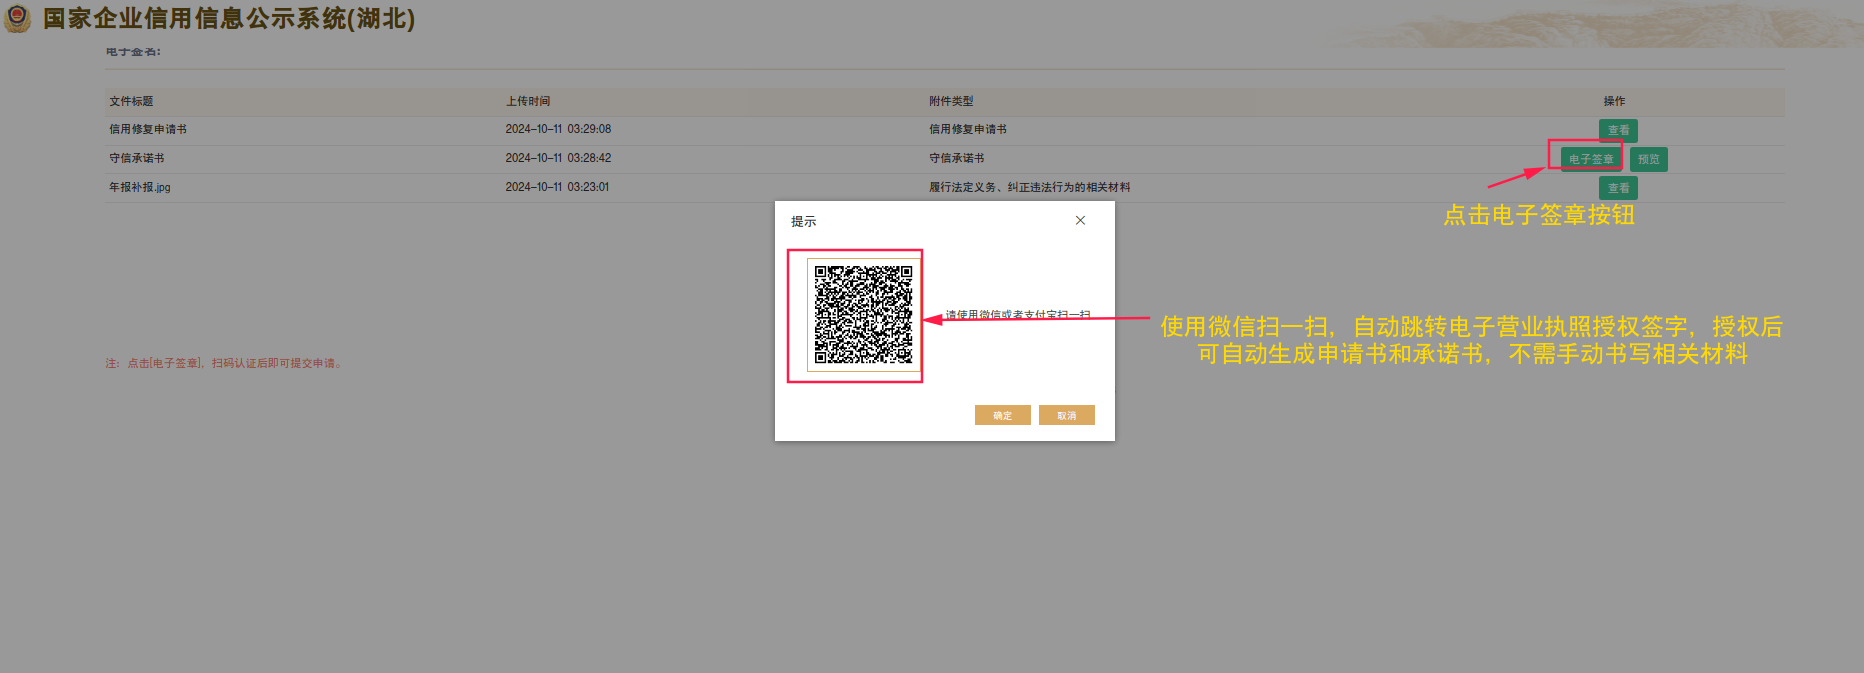Click the 附件类型 column header
This screenshot has width=1864, height=673.
[951, 101]
